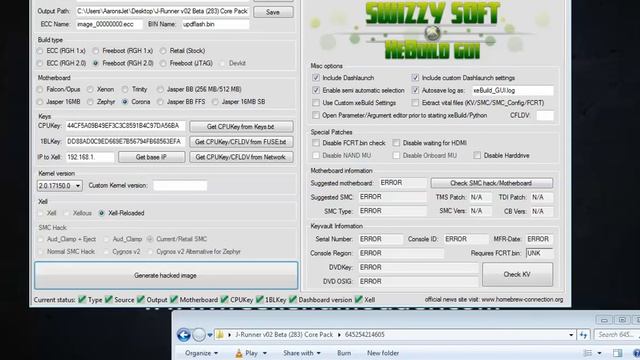Image resolution: width=640 pixels, height=360 pixels.
Task: Click the Check KV button
Action: point(517,275)
